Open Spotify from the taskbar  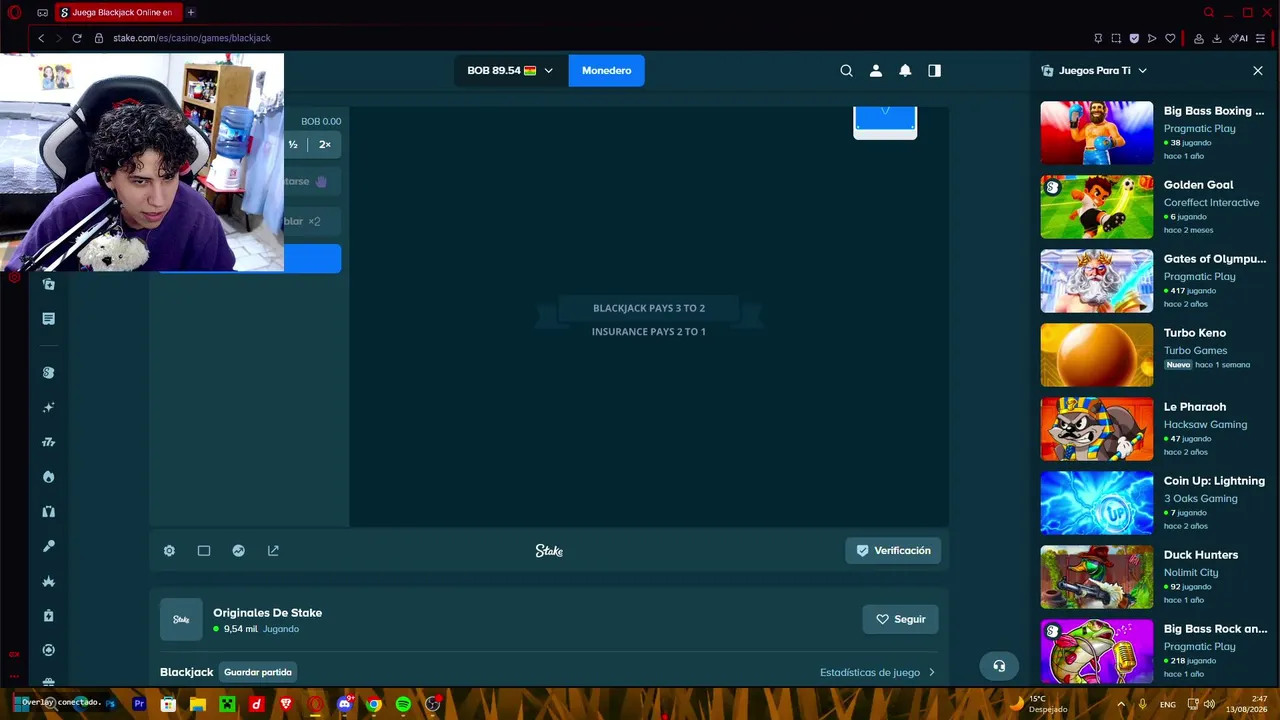click(x=403, y=705)
